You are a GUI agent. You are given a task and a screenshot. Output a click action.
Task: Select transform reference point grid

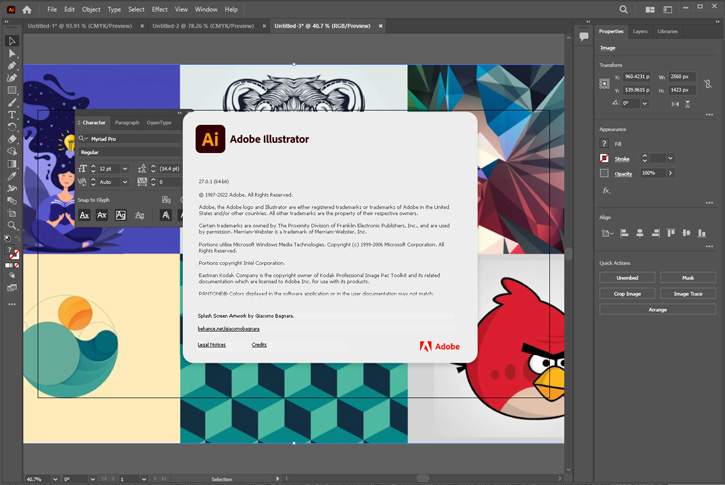[x=604, y=84]
